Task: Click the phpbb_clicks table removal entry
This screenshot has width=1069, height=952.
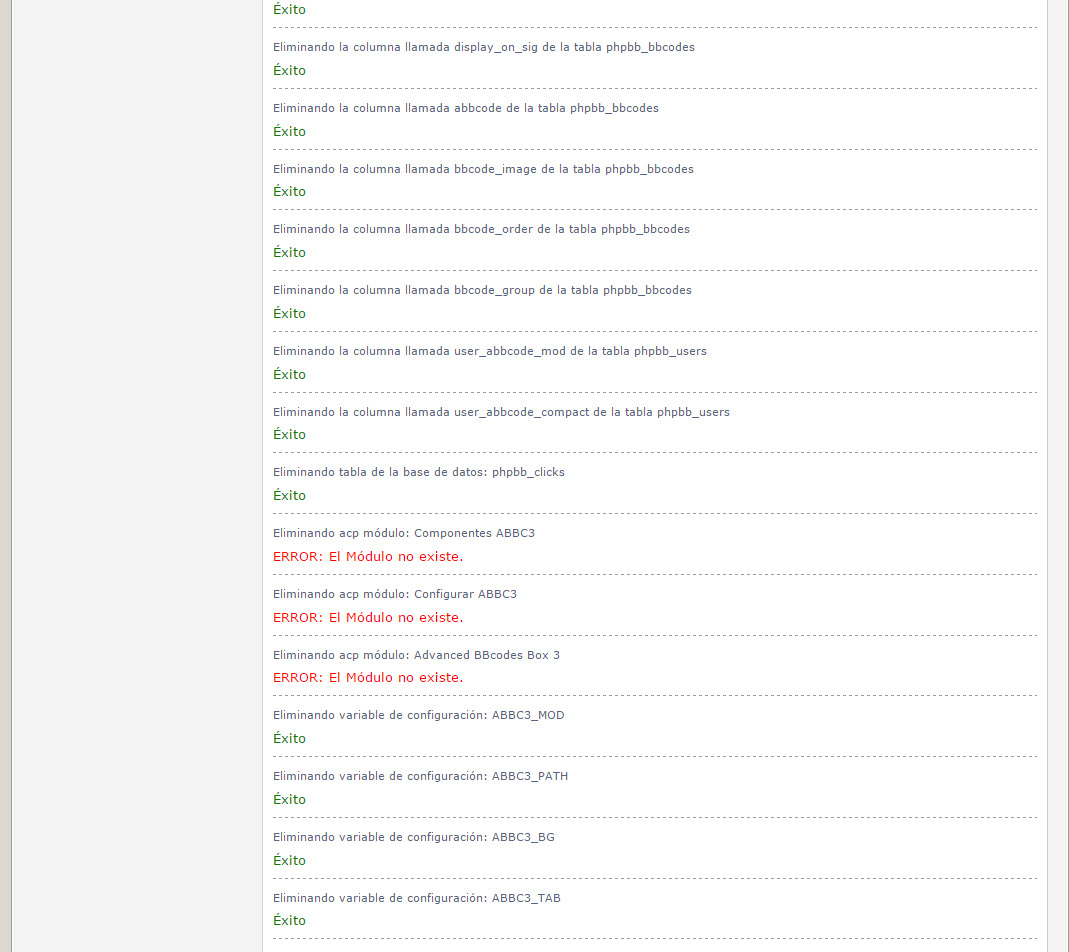Action: tap(419, 472)
